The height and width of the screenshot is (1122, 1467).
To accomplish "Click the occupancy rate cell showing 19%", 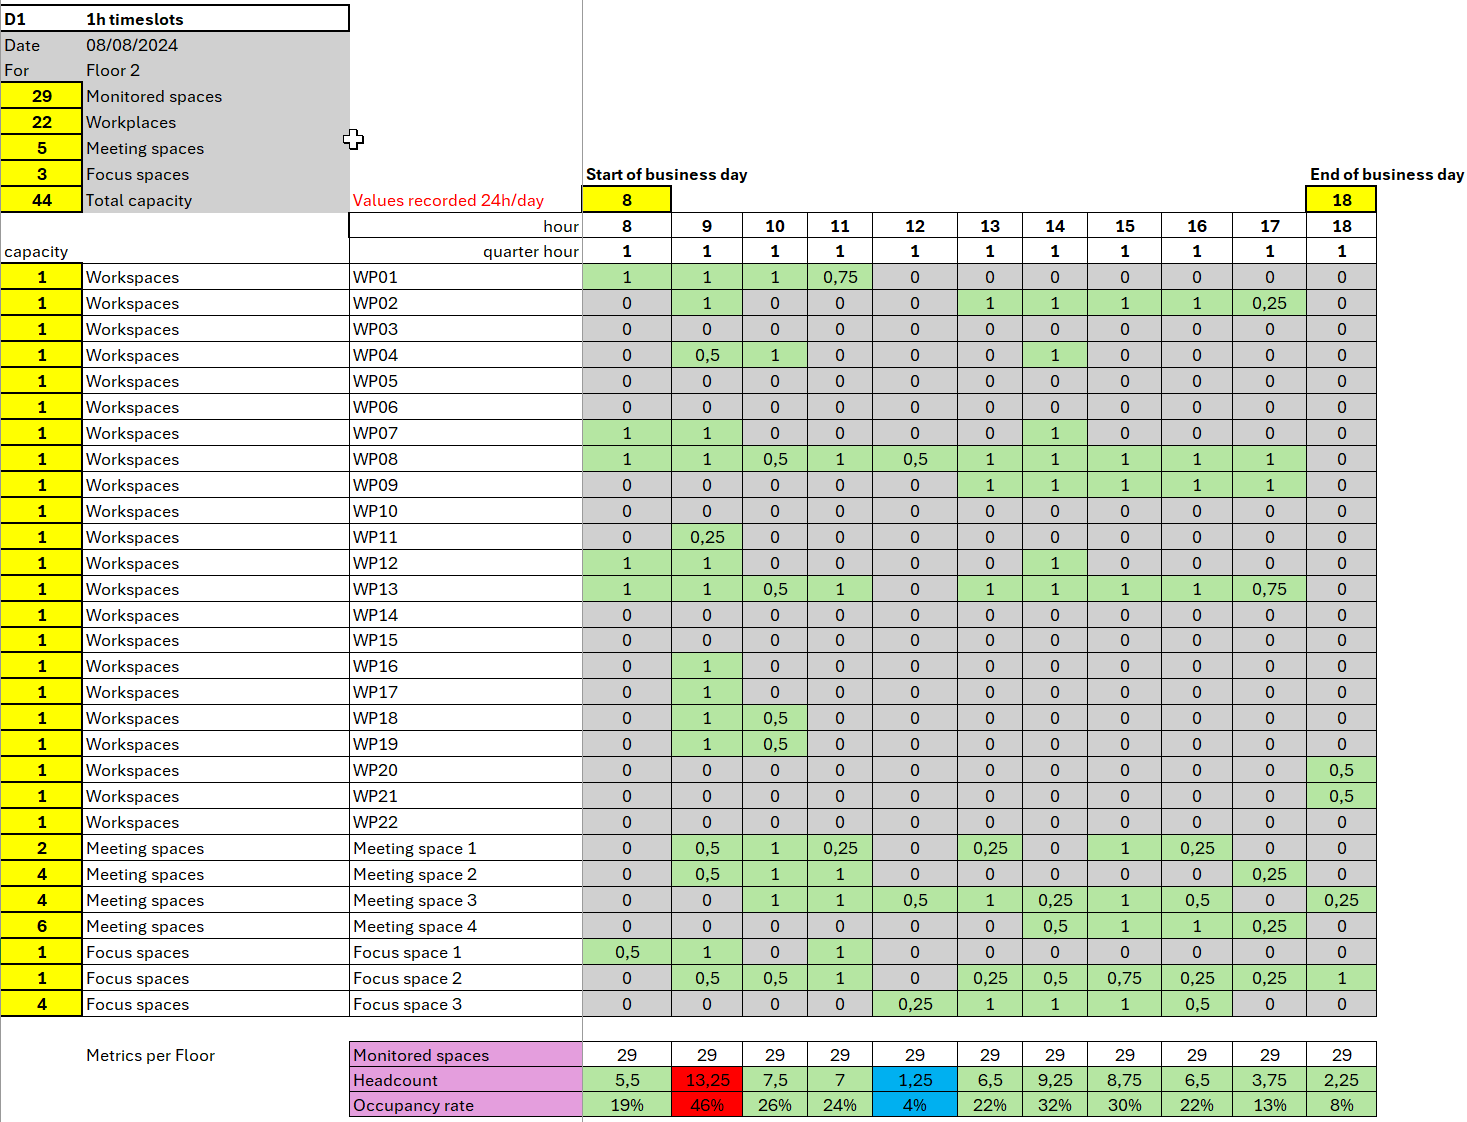I will 627,1105.
